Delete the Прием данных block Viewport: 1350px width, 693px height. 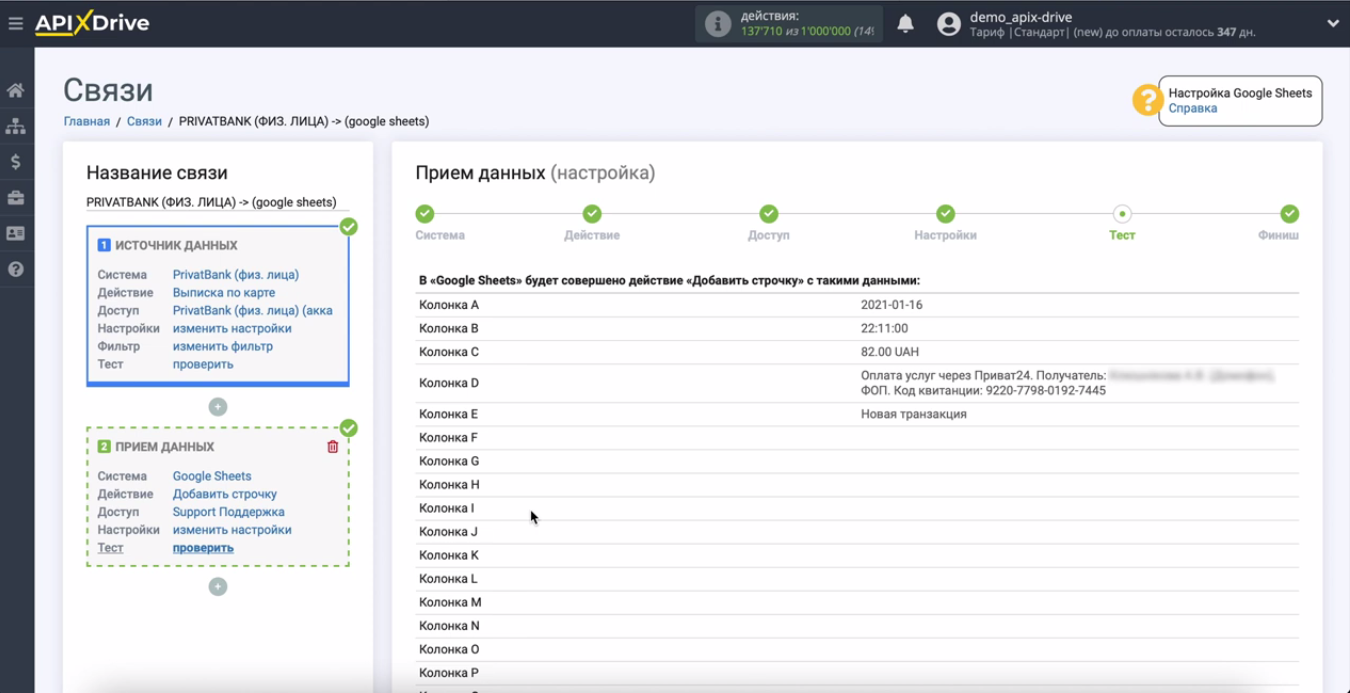click(x=333, y=447)
